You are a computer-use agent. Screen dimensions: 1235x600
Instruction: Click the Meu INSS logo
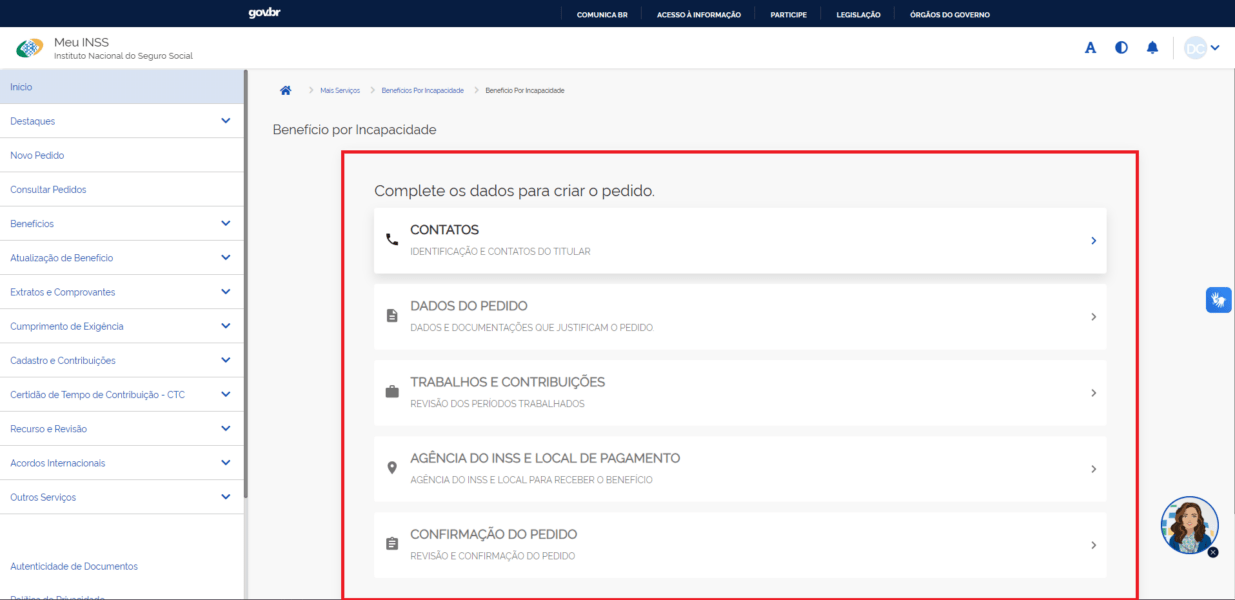click(30, 48)
